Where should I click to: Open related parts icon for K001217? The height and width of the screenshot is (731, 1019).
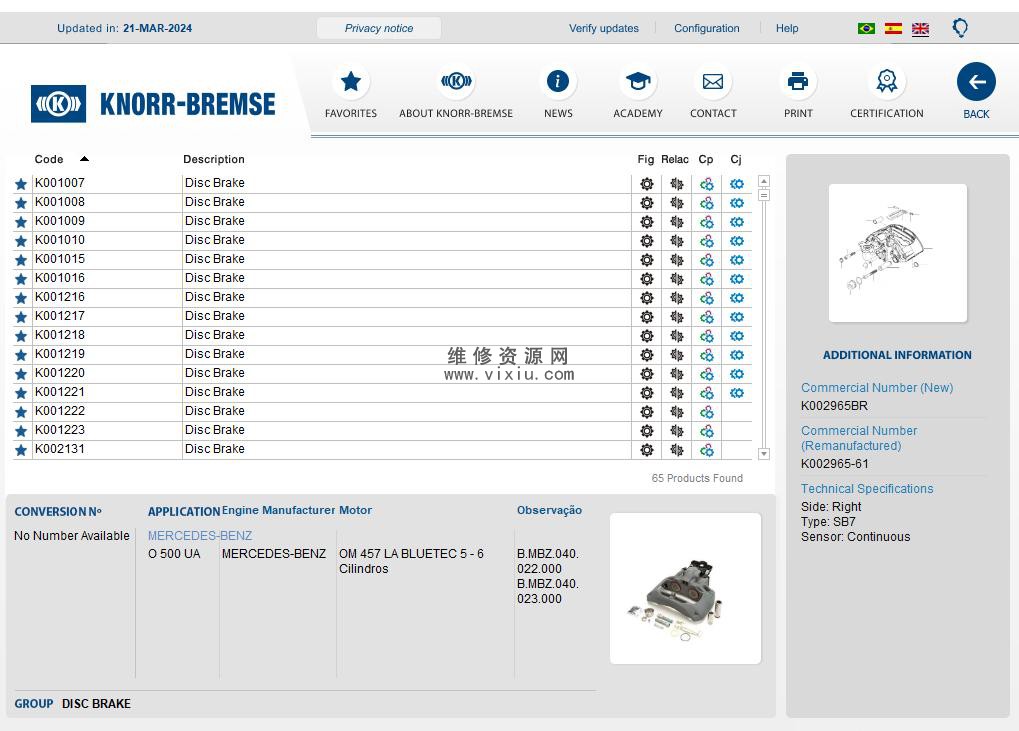(677, 317)
